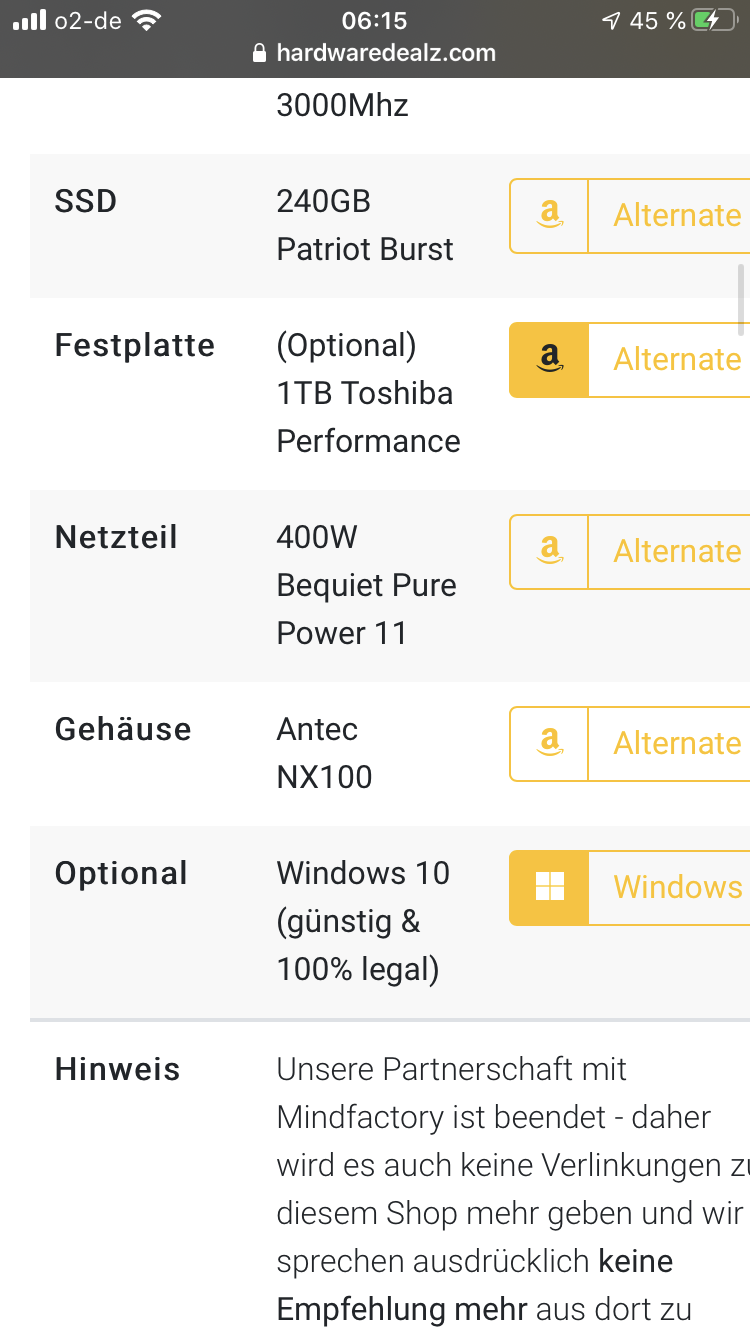Screen dimensions: 750x1334
Task: Tap the Wi-Fi status icon
Action: click(147, 20)
